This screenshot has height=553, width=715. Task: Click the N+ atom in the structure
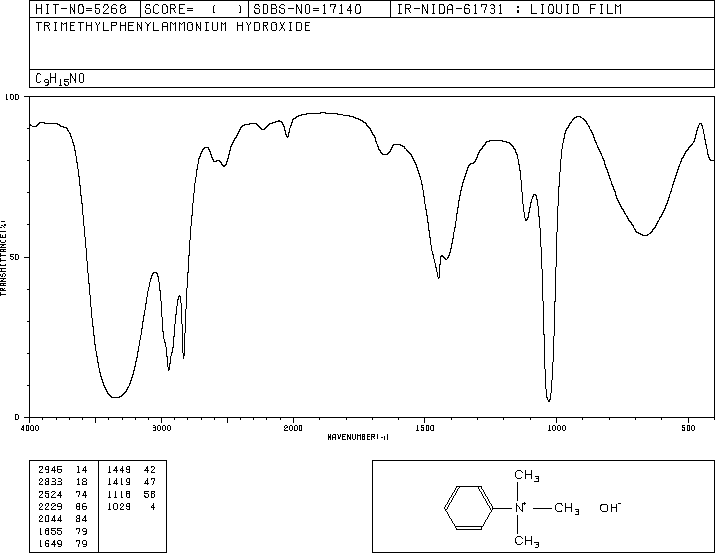[x=520, y=508]
